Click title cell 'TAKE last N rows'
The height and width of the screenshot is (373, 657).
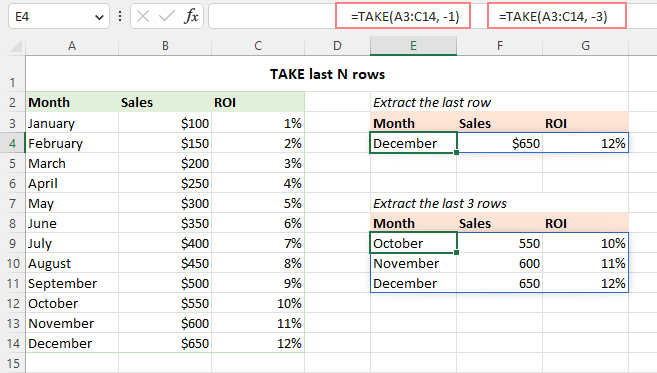327,74
